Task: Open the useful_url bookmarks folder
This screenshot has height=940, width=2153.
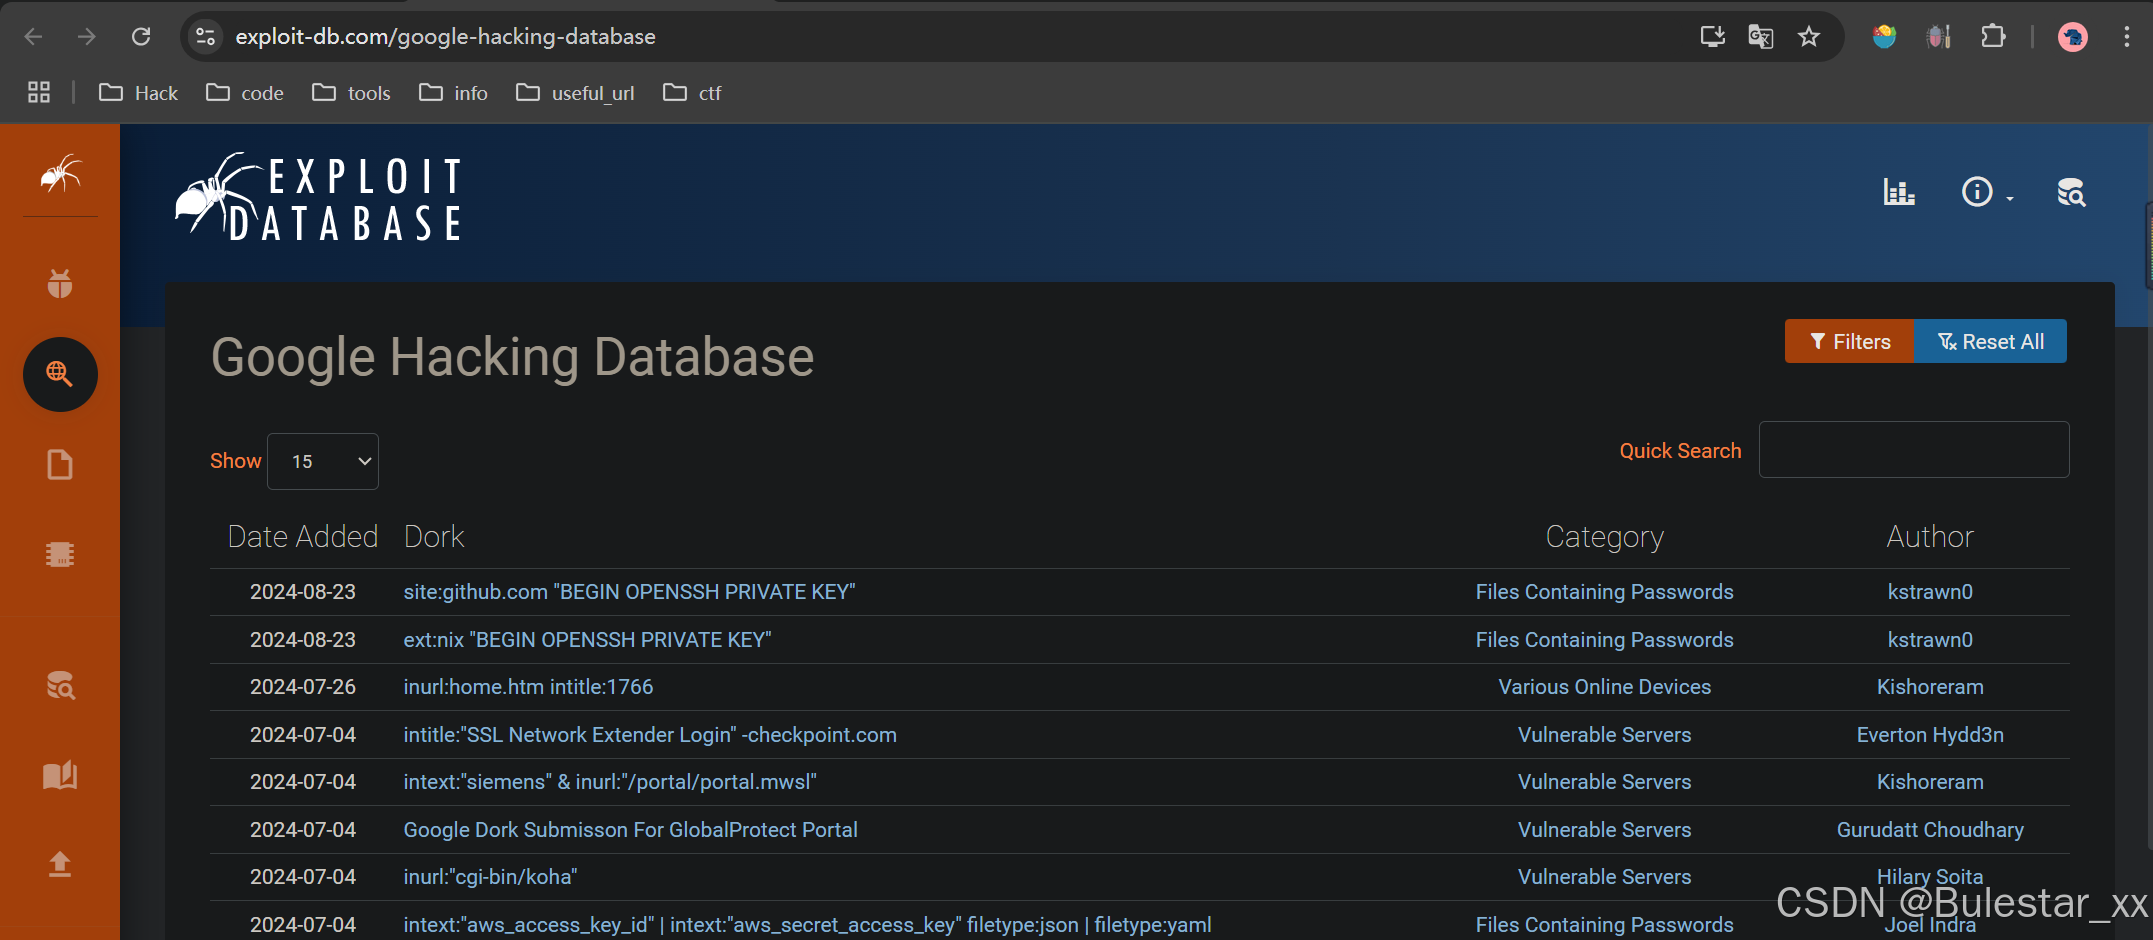Action: [x=575, y=93]
